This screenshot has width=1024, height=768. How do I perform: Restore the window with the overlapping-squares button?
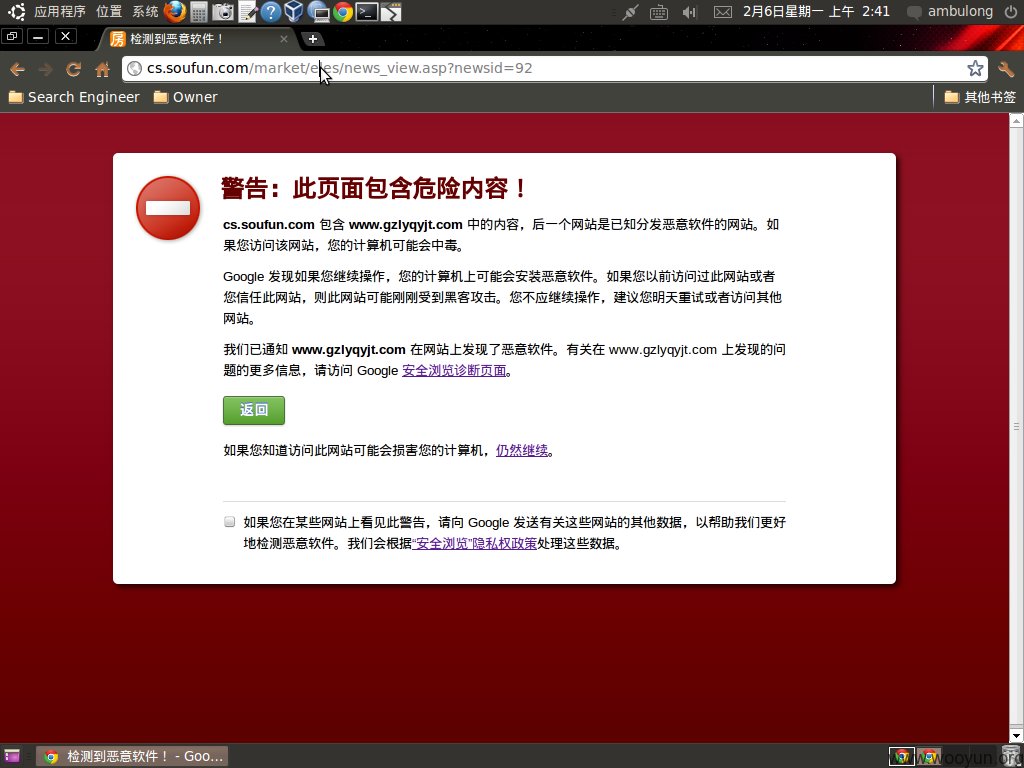pos(12,37)
